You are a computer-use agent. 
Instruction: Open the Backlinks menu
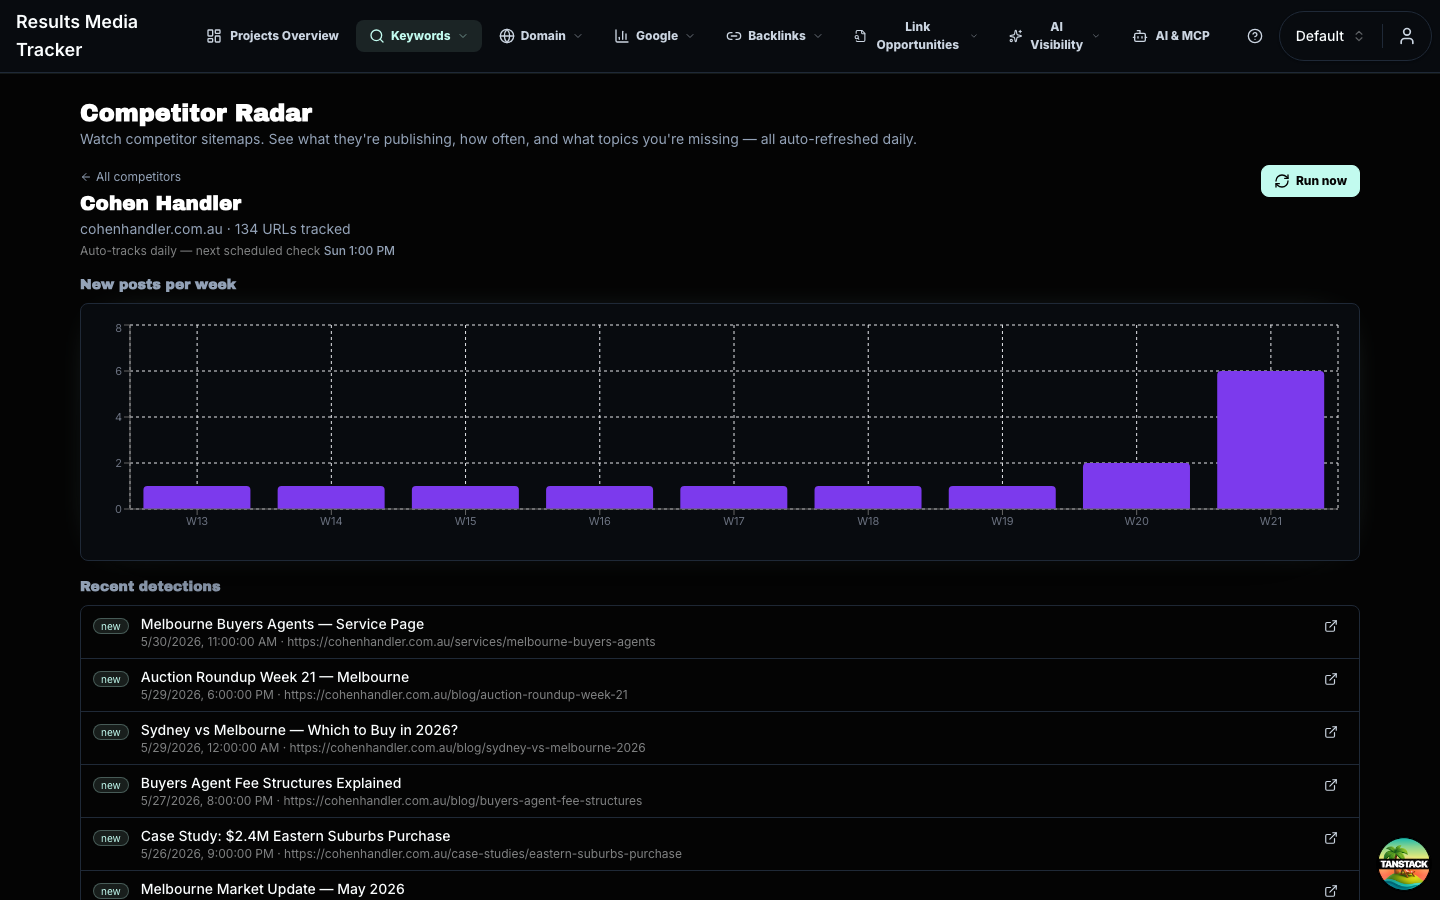coord(775,36)
